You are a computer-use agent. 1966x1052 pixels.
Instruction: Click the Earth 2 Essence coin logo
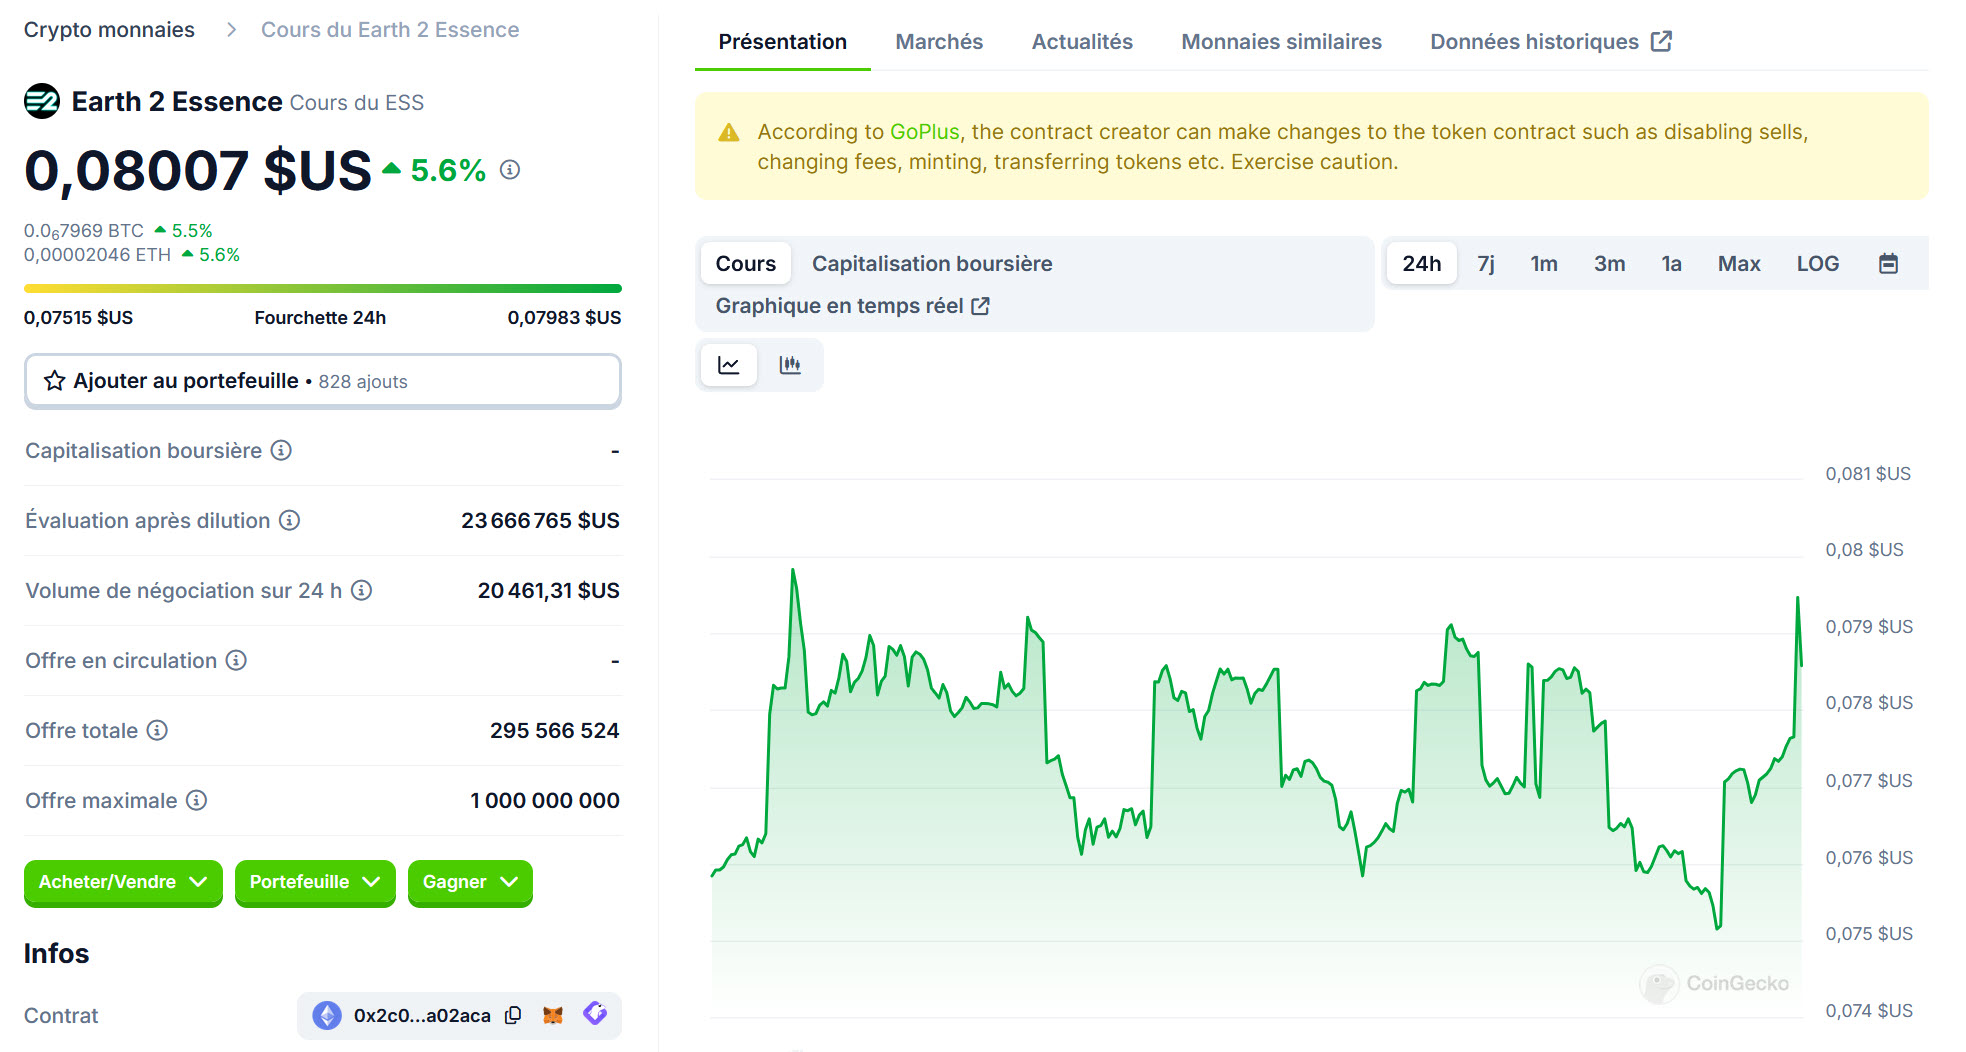[42, 101]
